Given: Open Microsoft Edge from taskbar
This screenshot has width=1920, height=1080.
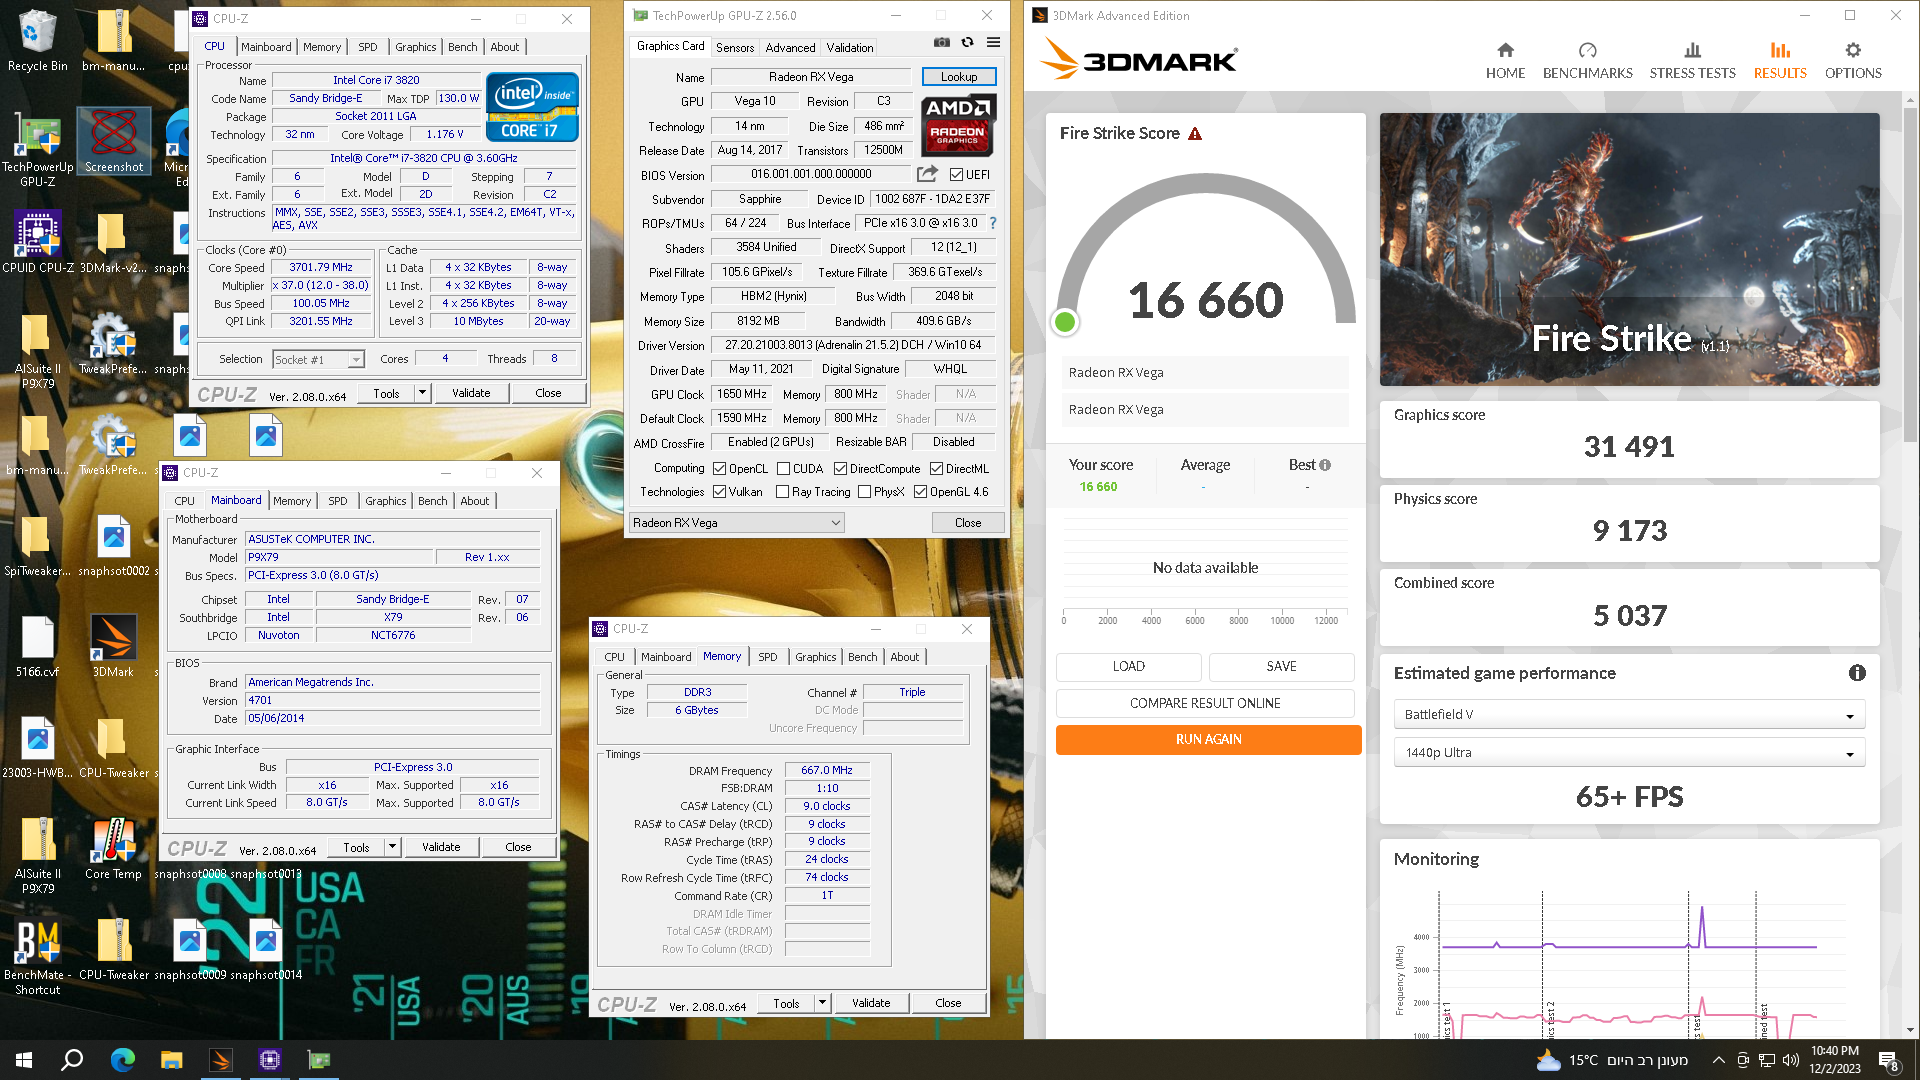Looking at the screenshot, I should click(x=122, y=1060).
